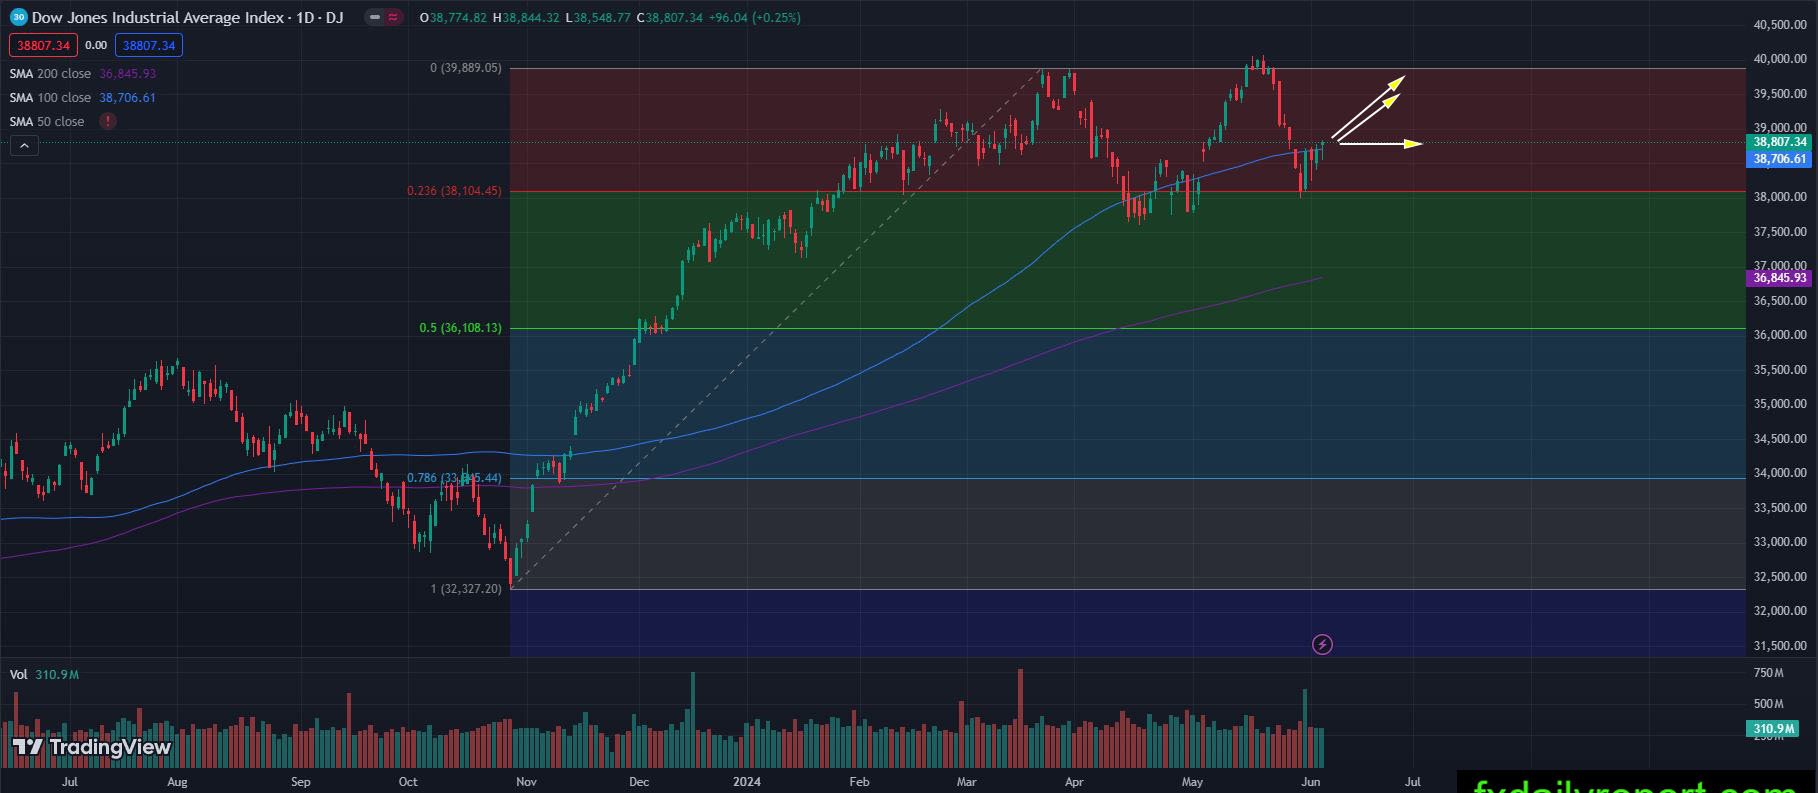Click the green 38,807.34 price axis label
1818x793 pixels.
point(1780,142)
